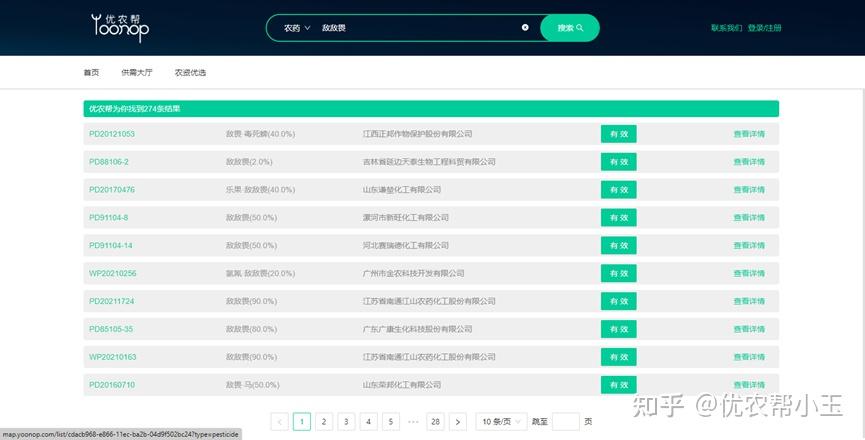Click 有效 status badge in PD88106-2 row
The width and height of the screenshot is (865, 440).
618,162
